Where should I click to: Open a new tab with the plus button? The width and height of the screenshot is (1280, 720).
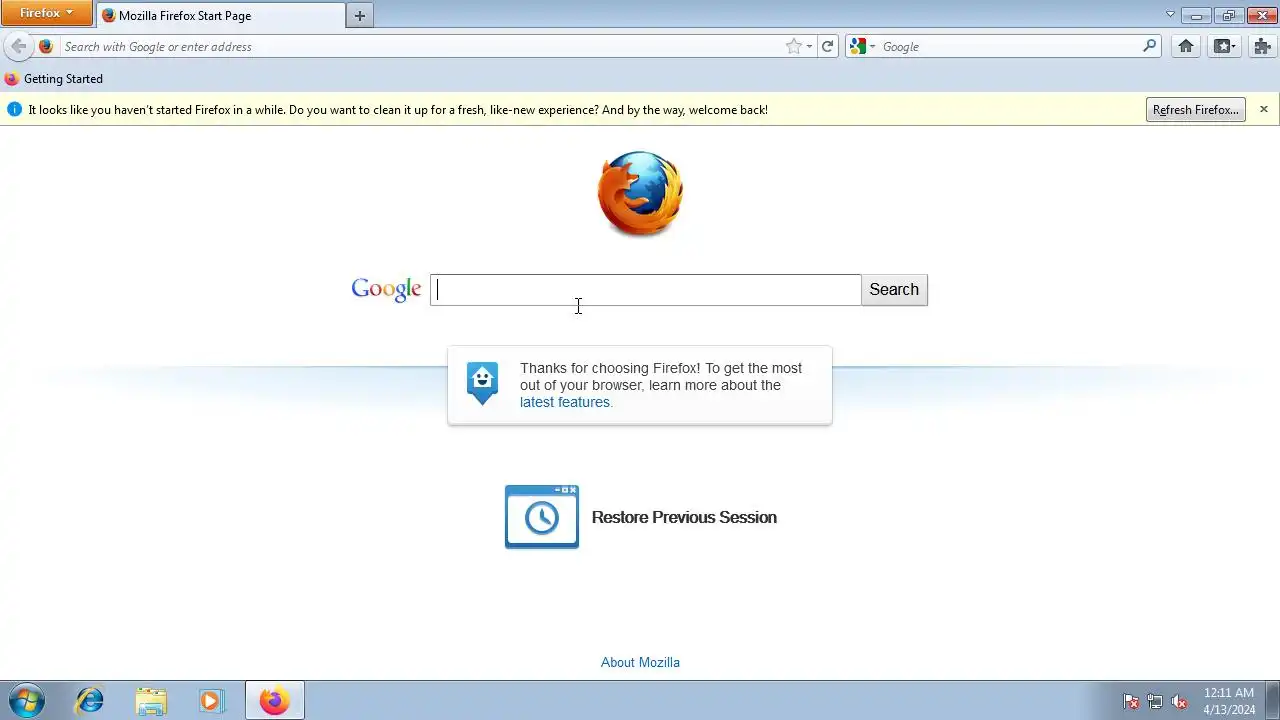pyautogui.click(x=360, y=15)
